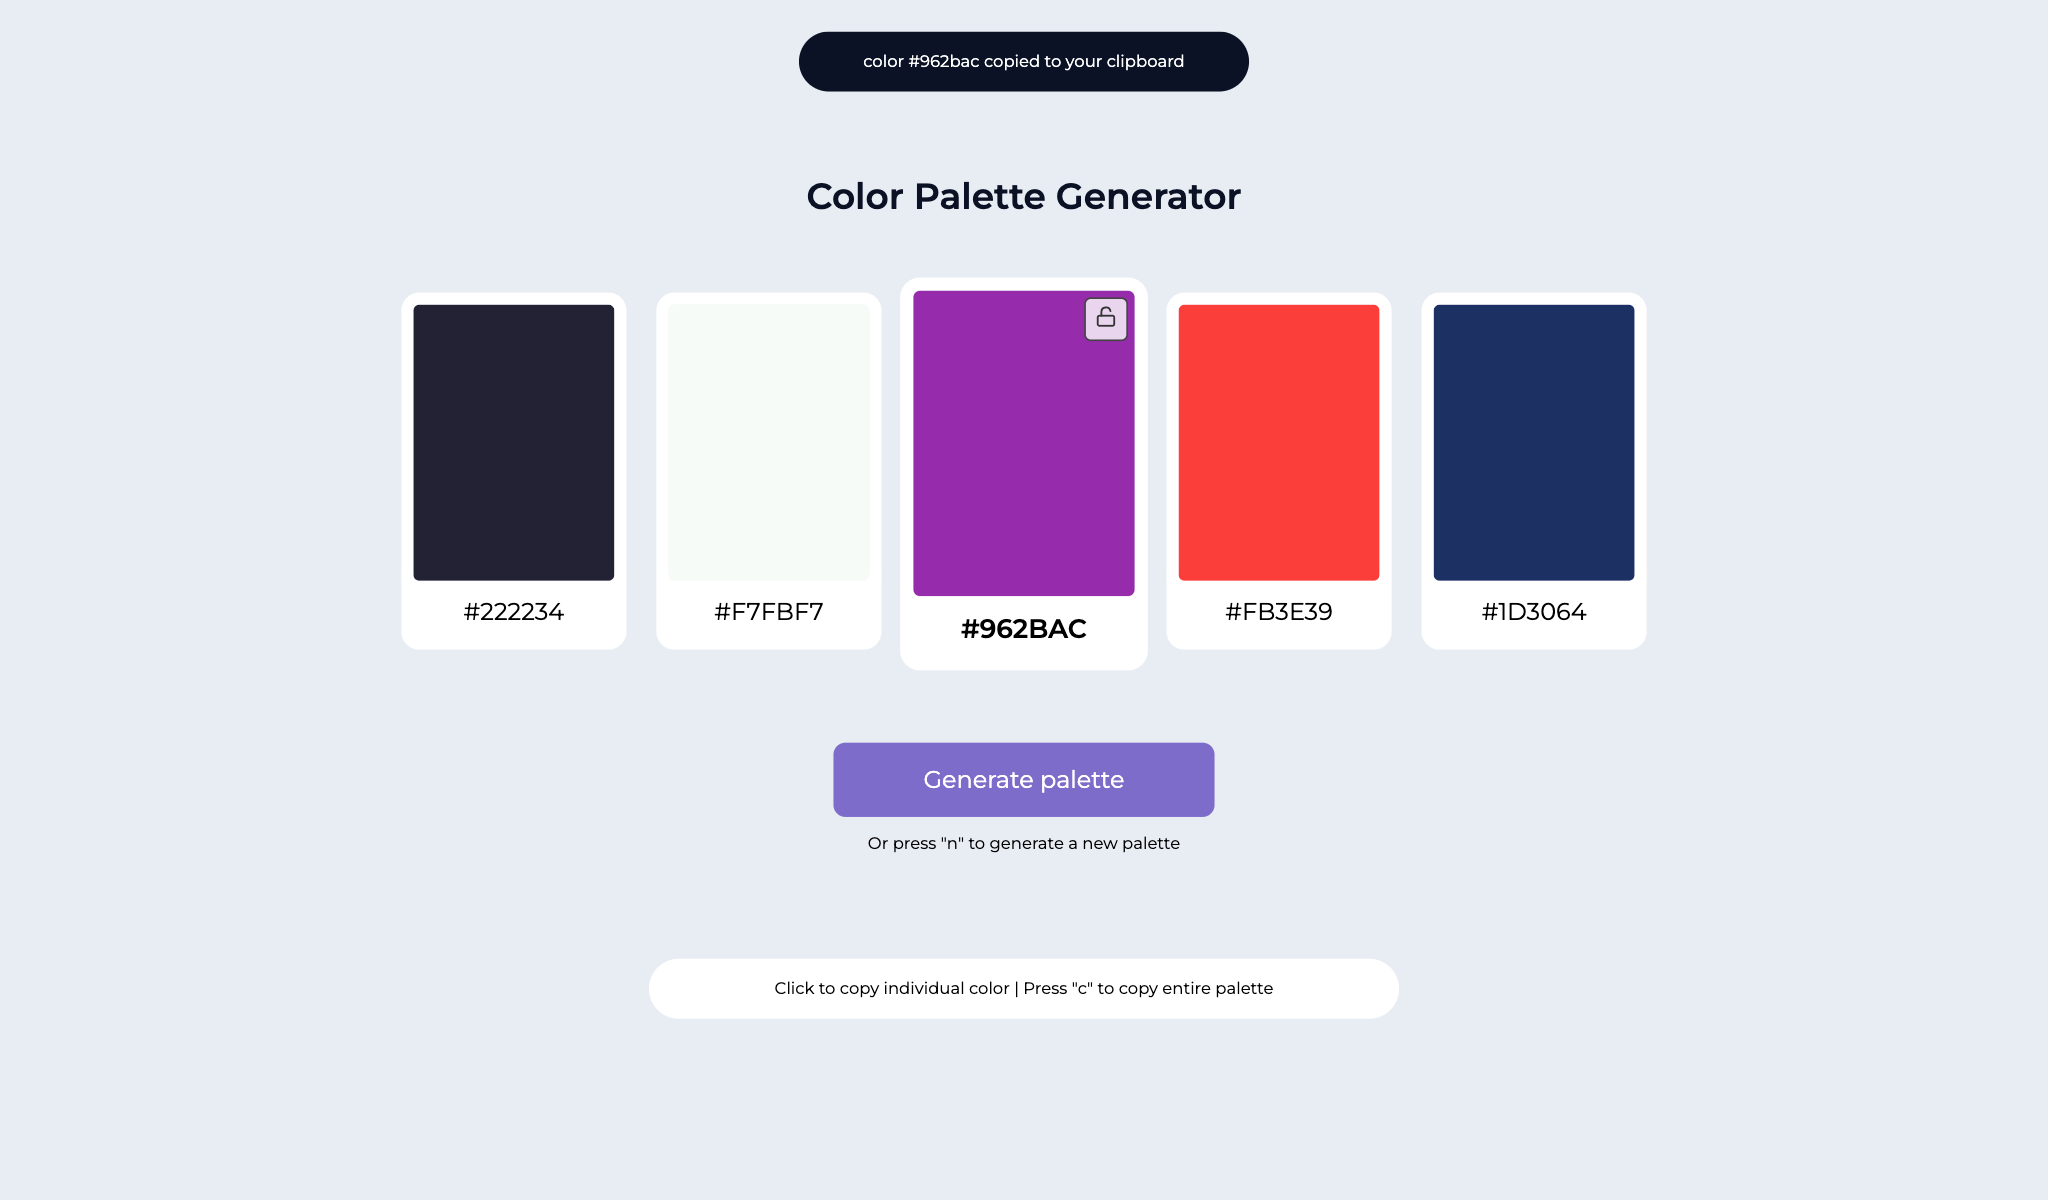Copy the dark #222234 color swatch
Image resolution: width=2048 pixels, height=1200 pixels.
513,442
